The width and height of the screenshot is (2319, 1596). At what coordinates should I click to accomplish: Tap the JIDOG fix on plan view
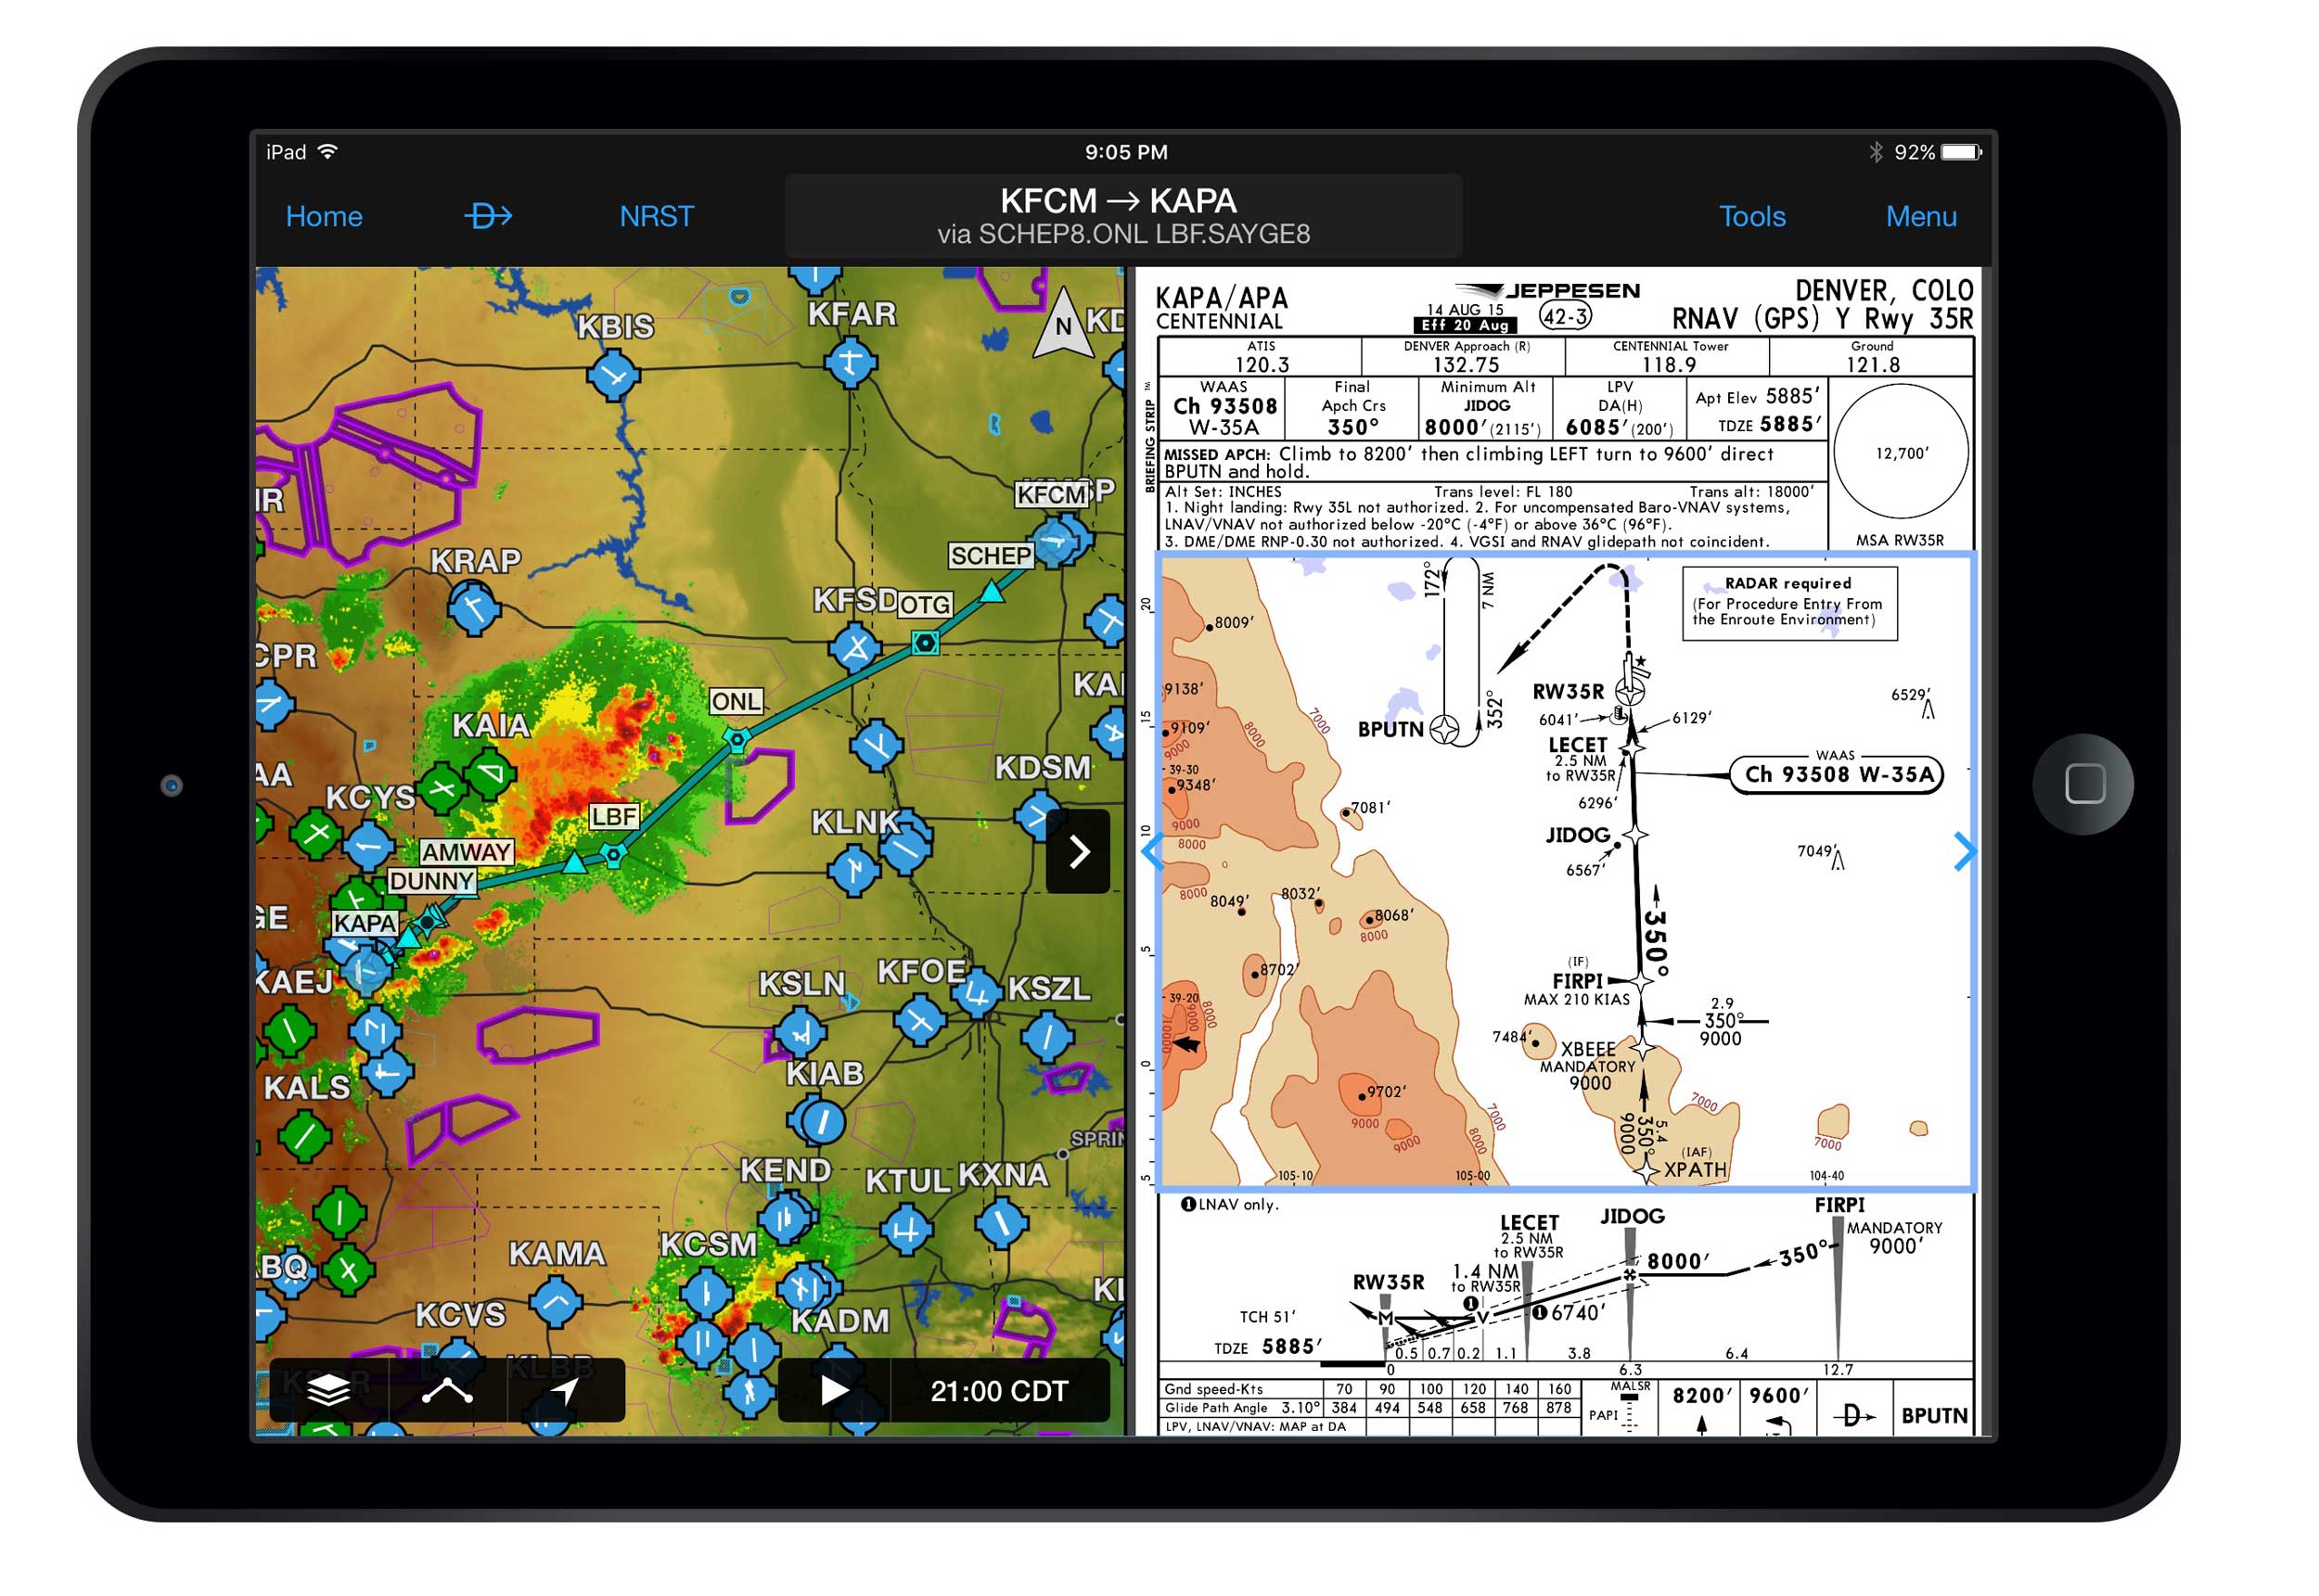tap(1634, 833)
